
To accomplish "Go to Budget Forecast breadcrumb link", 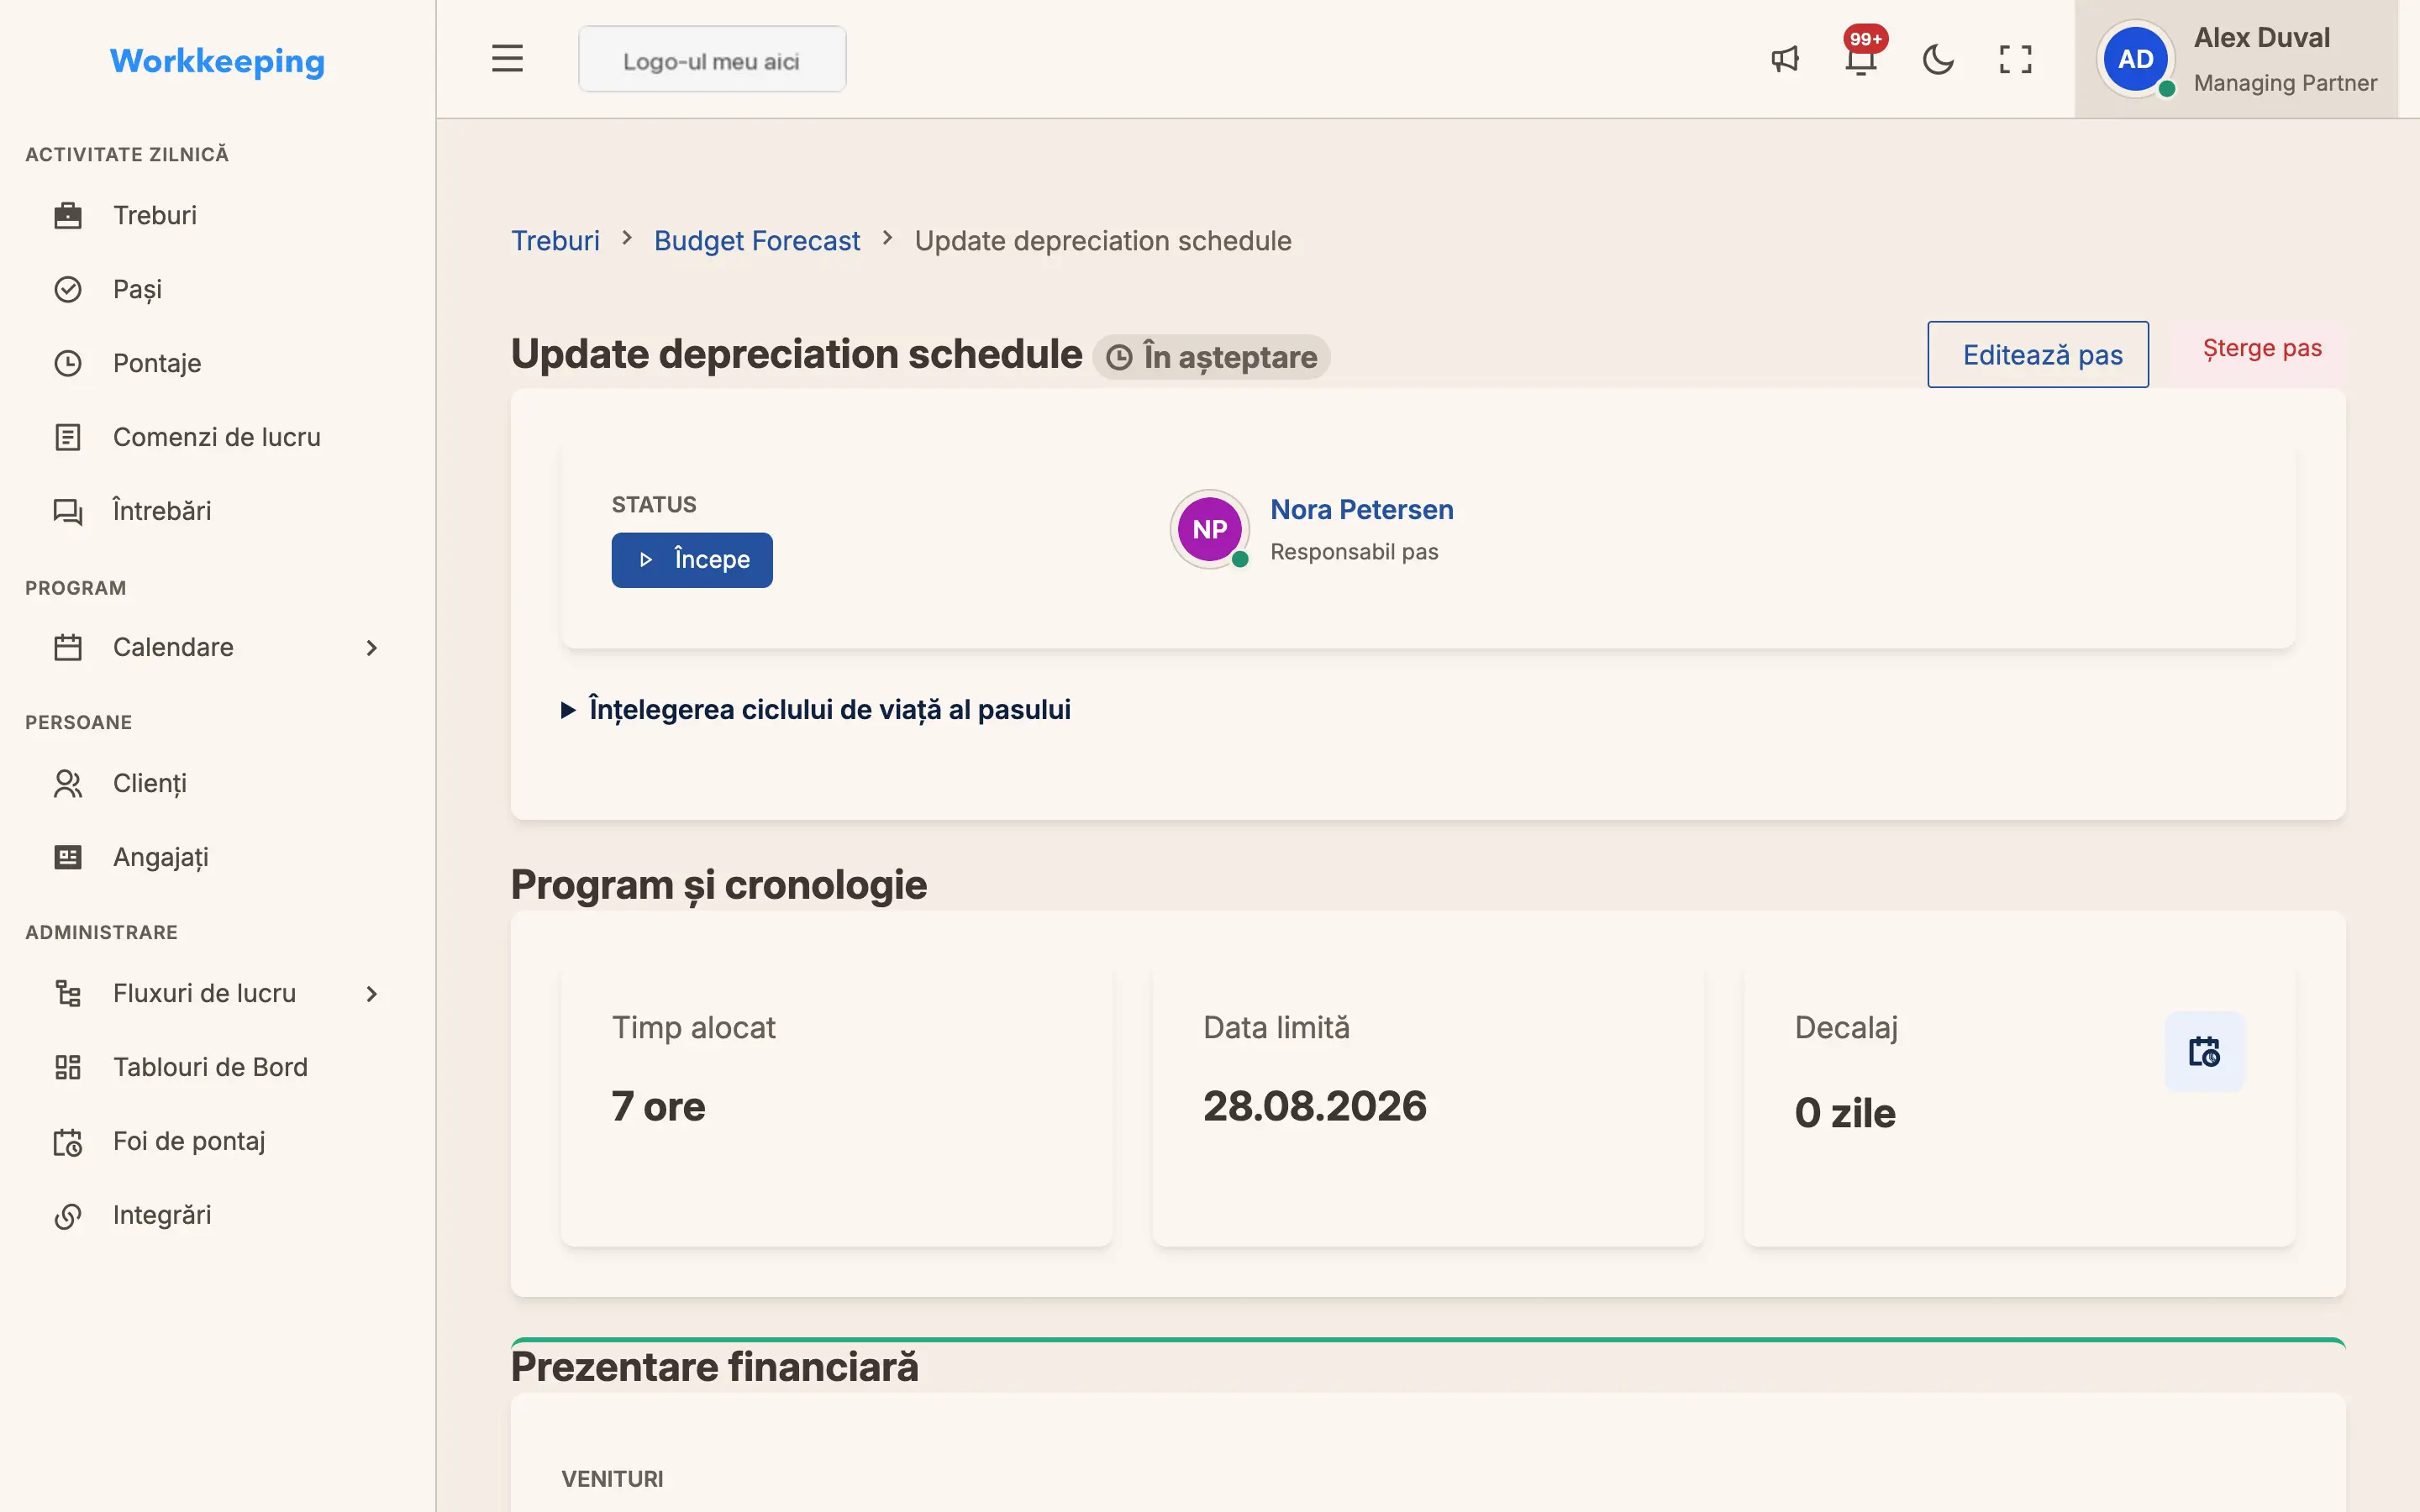I will pyautogui.click(x=757, y=241).
